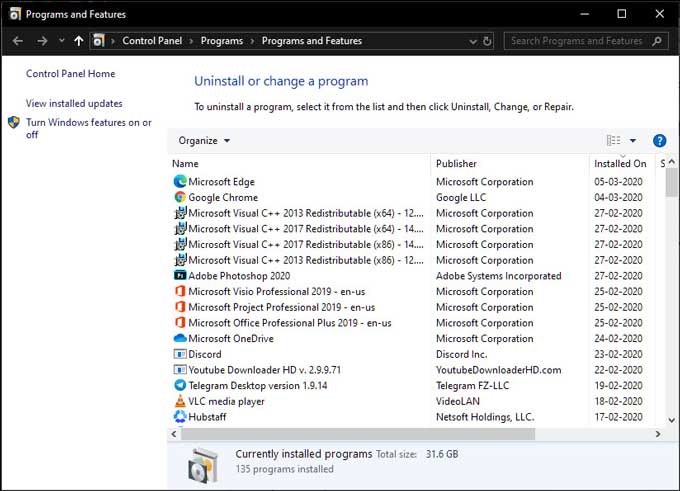
Task: Click the vertical scrollbar thumb
Action: coord(671,182)
